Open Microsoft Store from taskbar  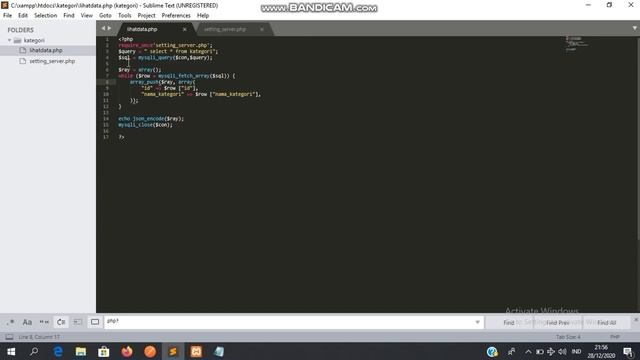tap(104, 351)
